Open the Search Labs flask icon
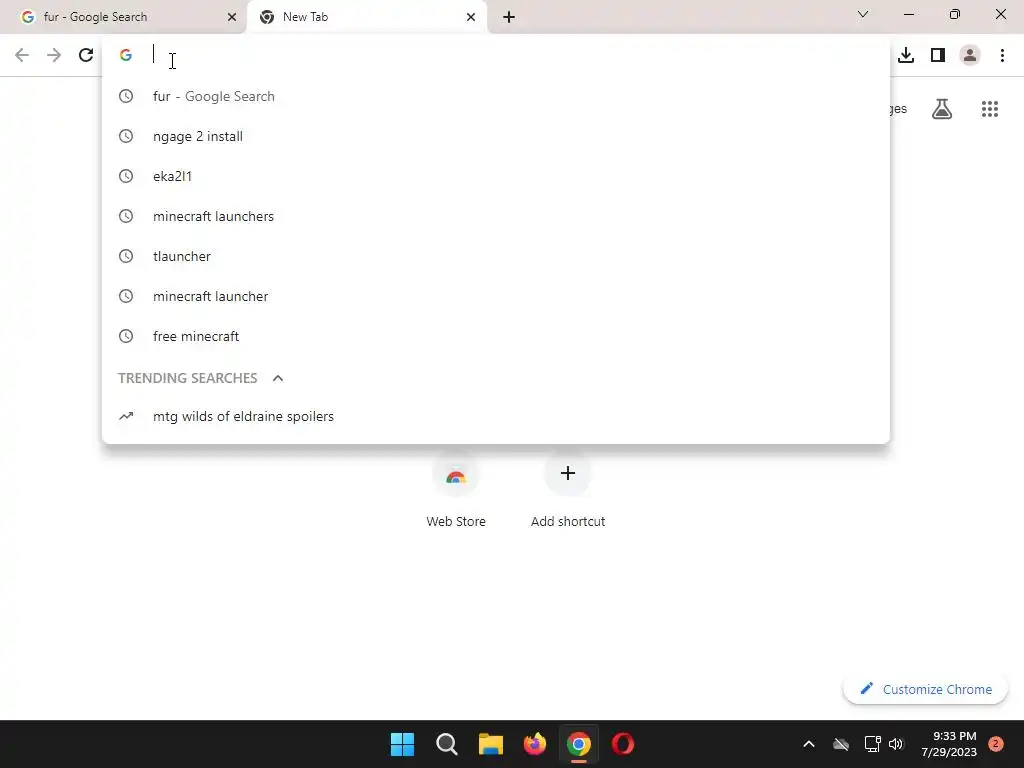 (942, 109)
